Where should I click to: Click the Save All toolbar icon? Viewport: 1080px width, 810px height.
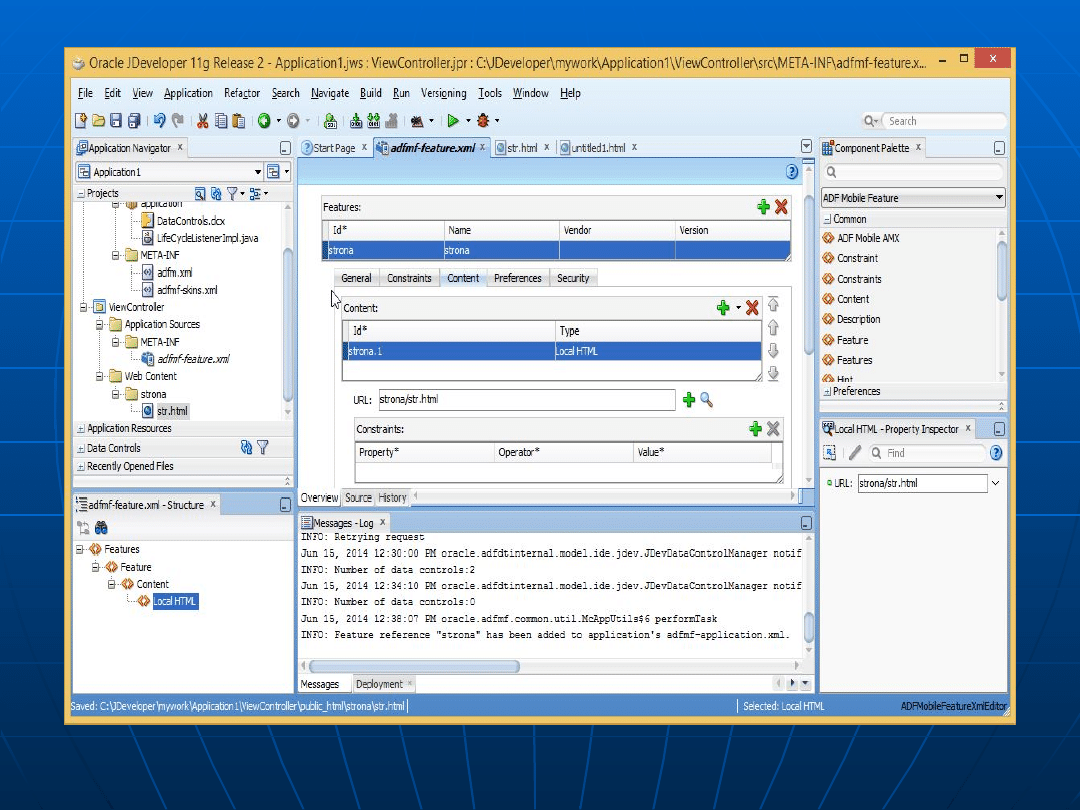[134, 121]
